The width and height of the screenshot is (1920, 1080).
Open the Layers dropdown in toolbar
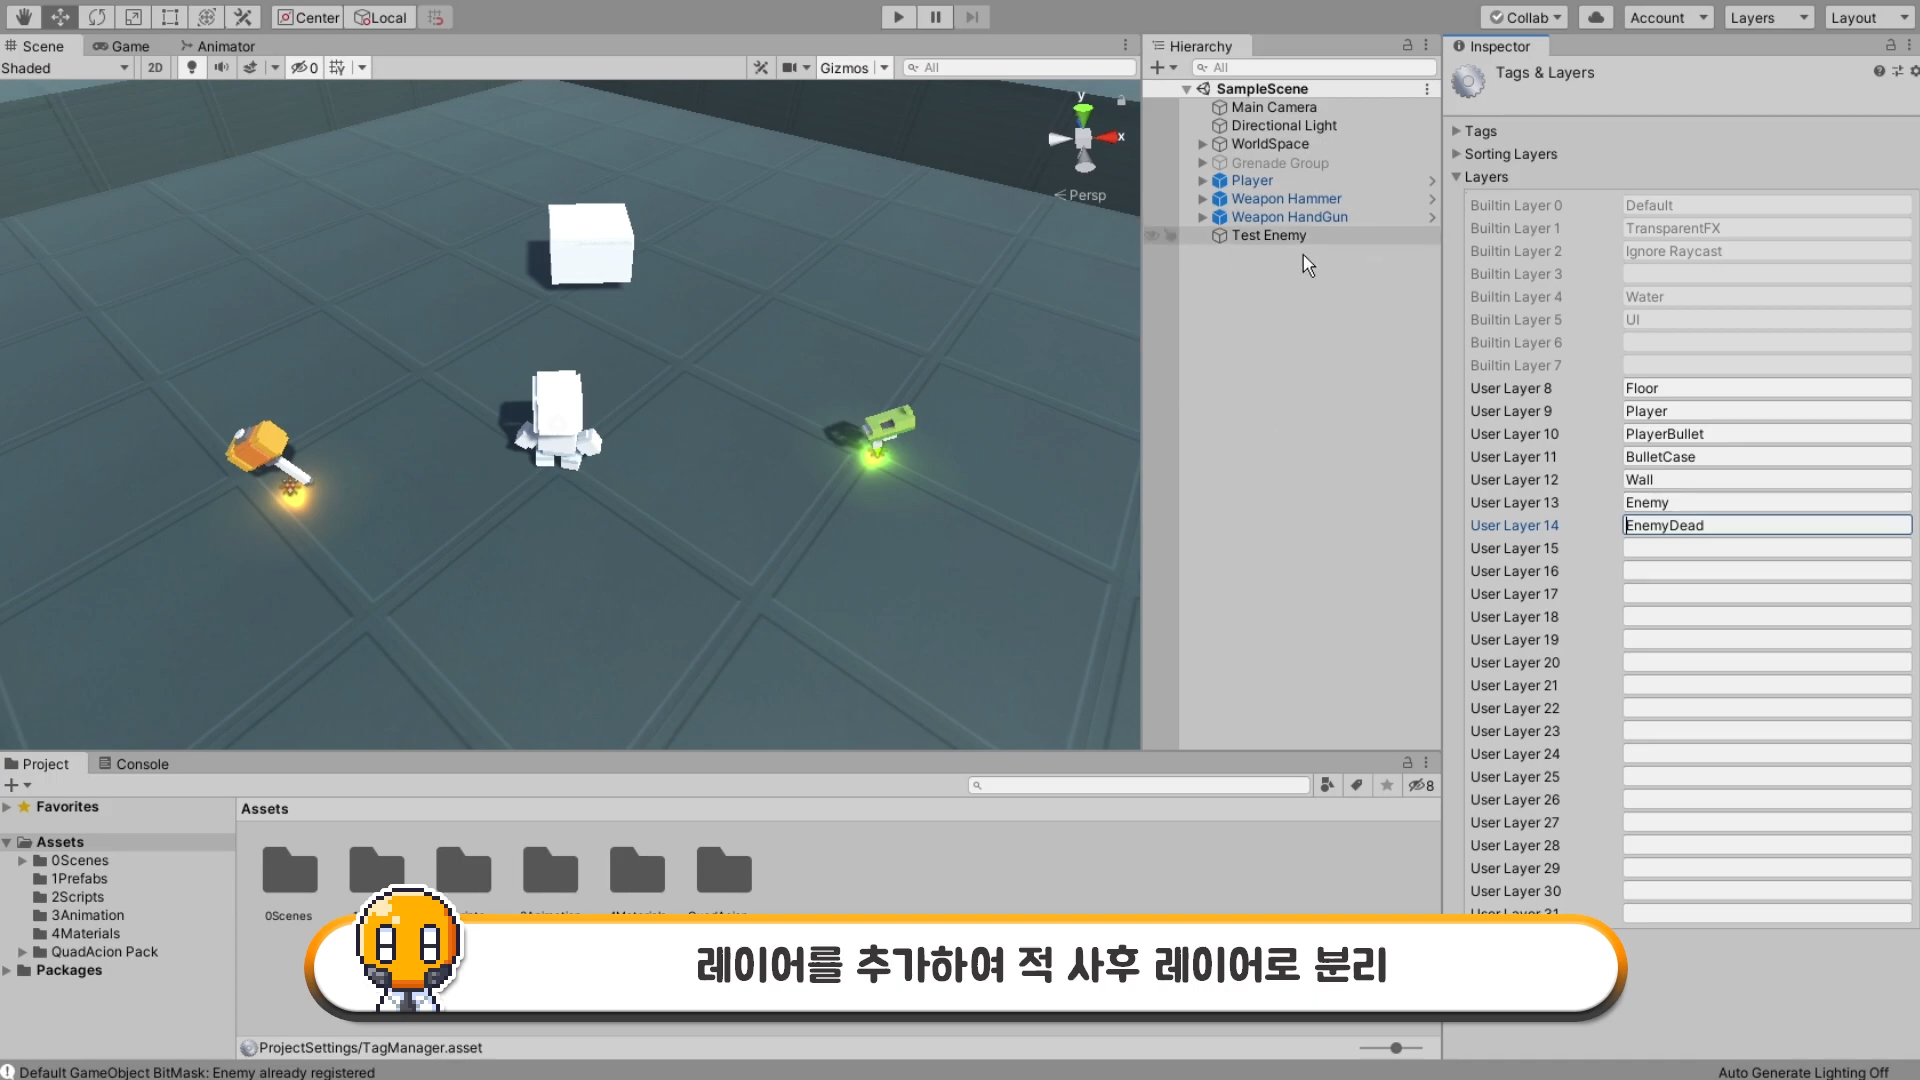[1768, 17]
